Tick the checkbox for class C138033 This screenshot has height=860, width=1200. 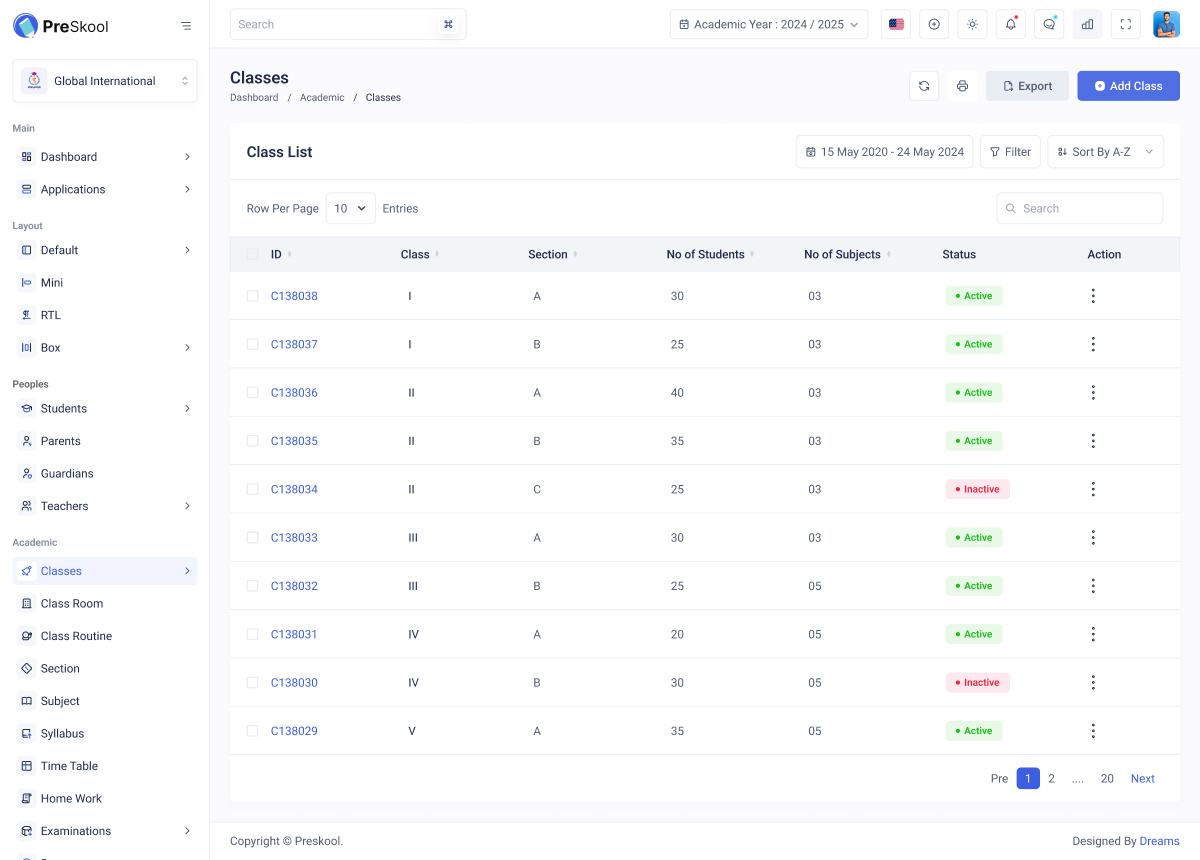(252, 538)
